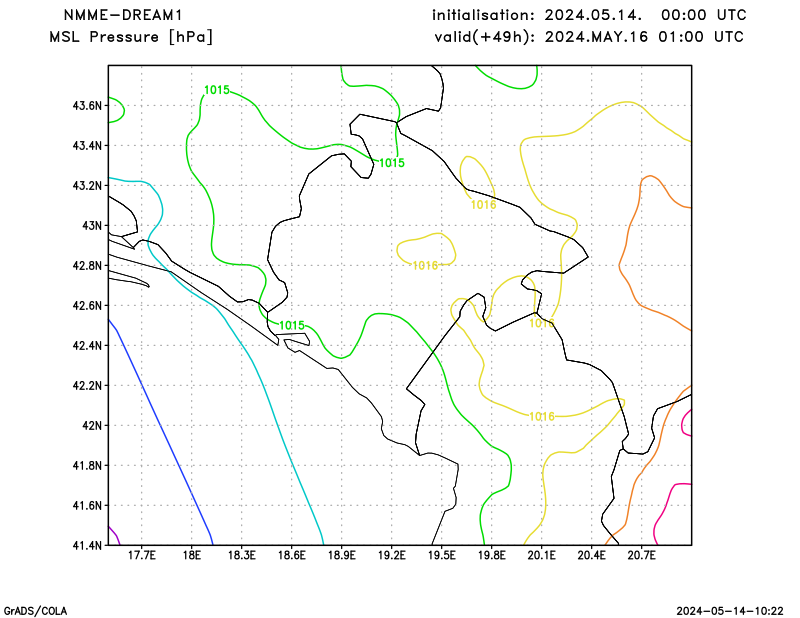
Task: Click the 2024-05-14-10:22 timestamp
Action: 730,611
